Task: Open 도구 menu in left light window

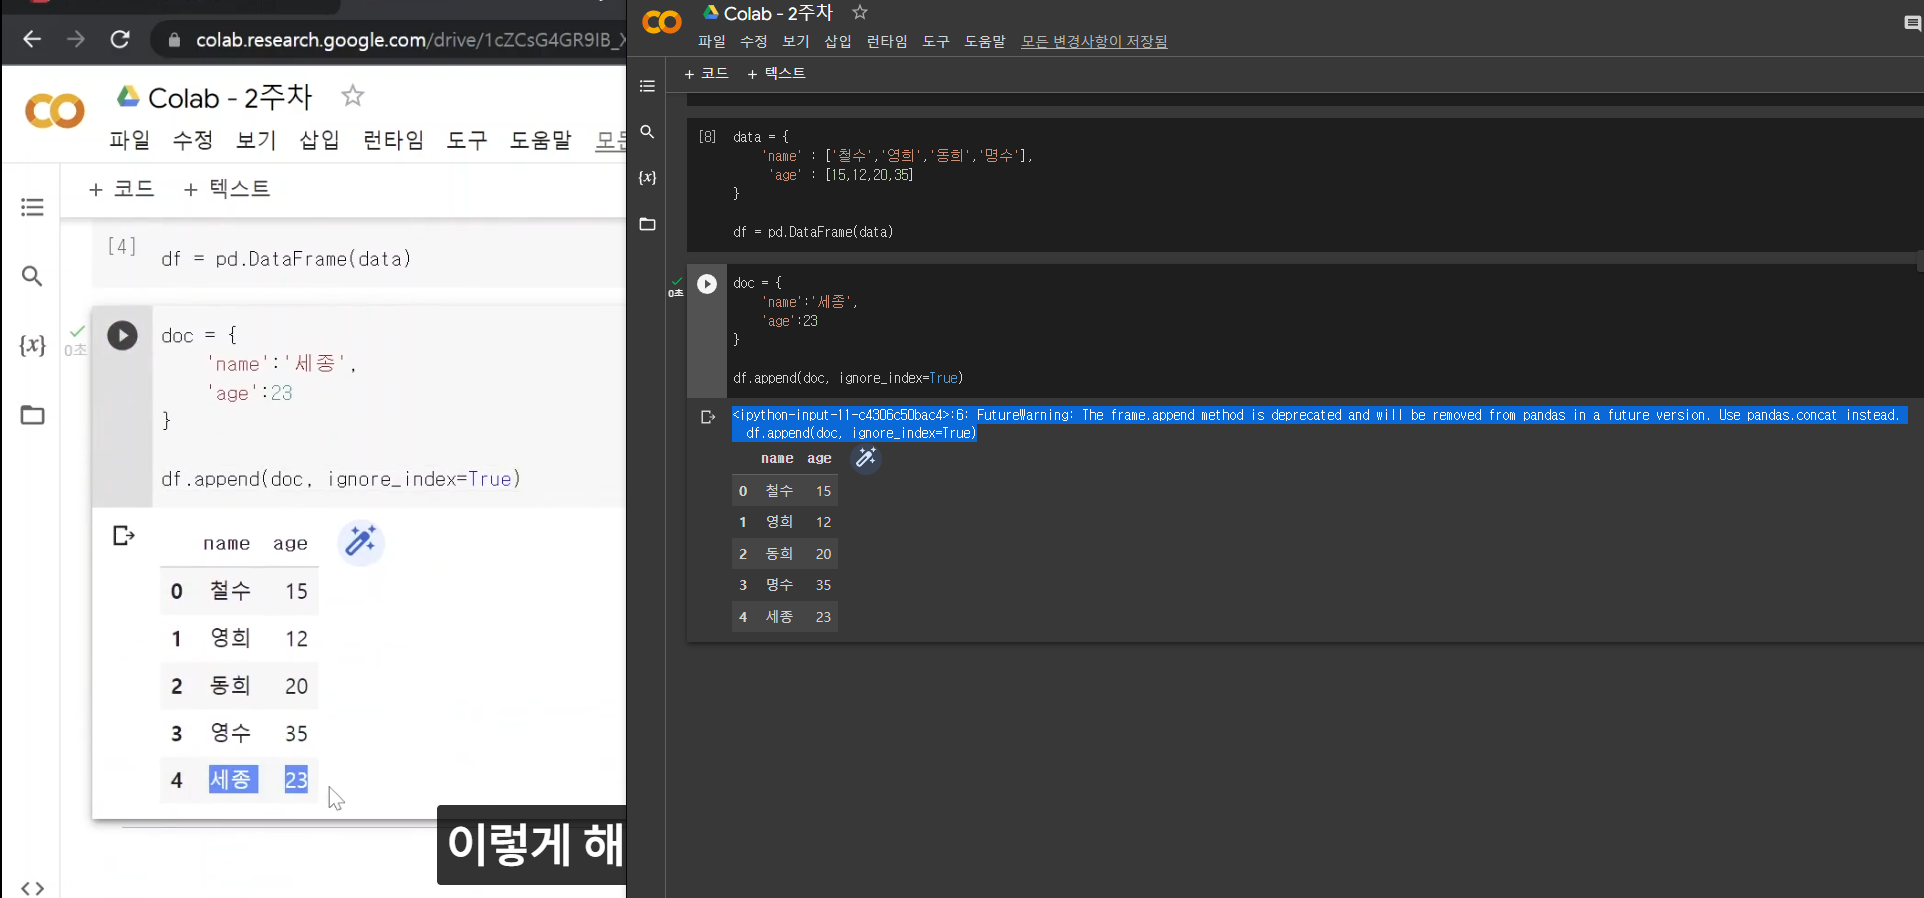Action: click(467, 140)
